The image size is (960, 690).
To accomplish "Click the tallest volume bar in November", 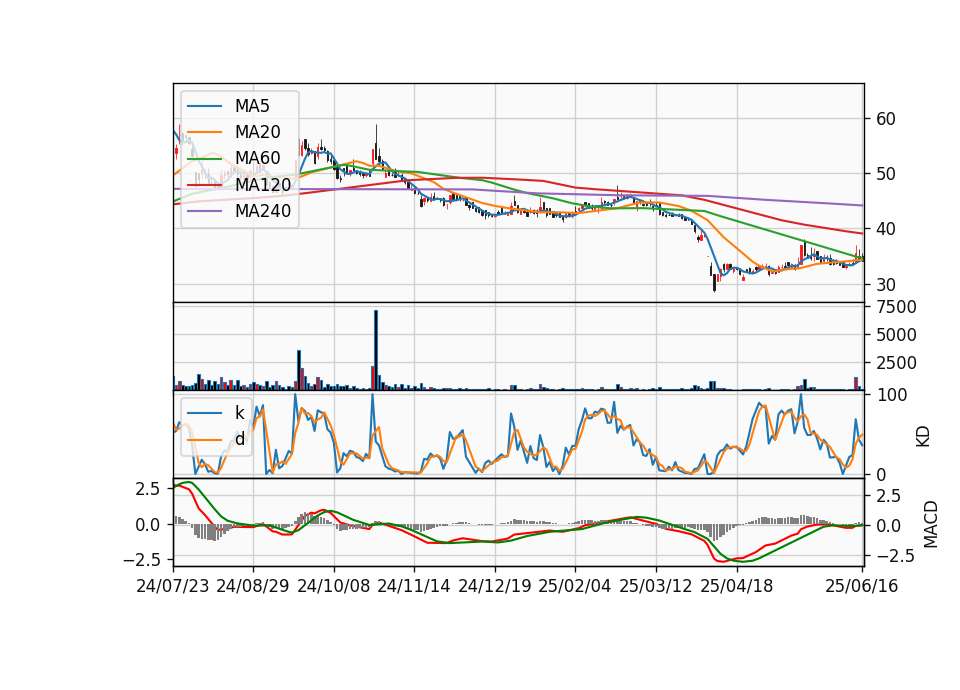I will coord(376,350).
